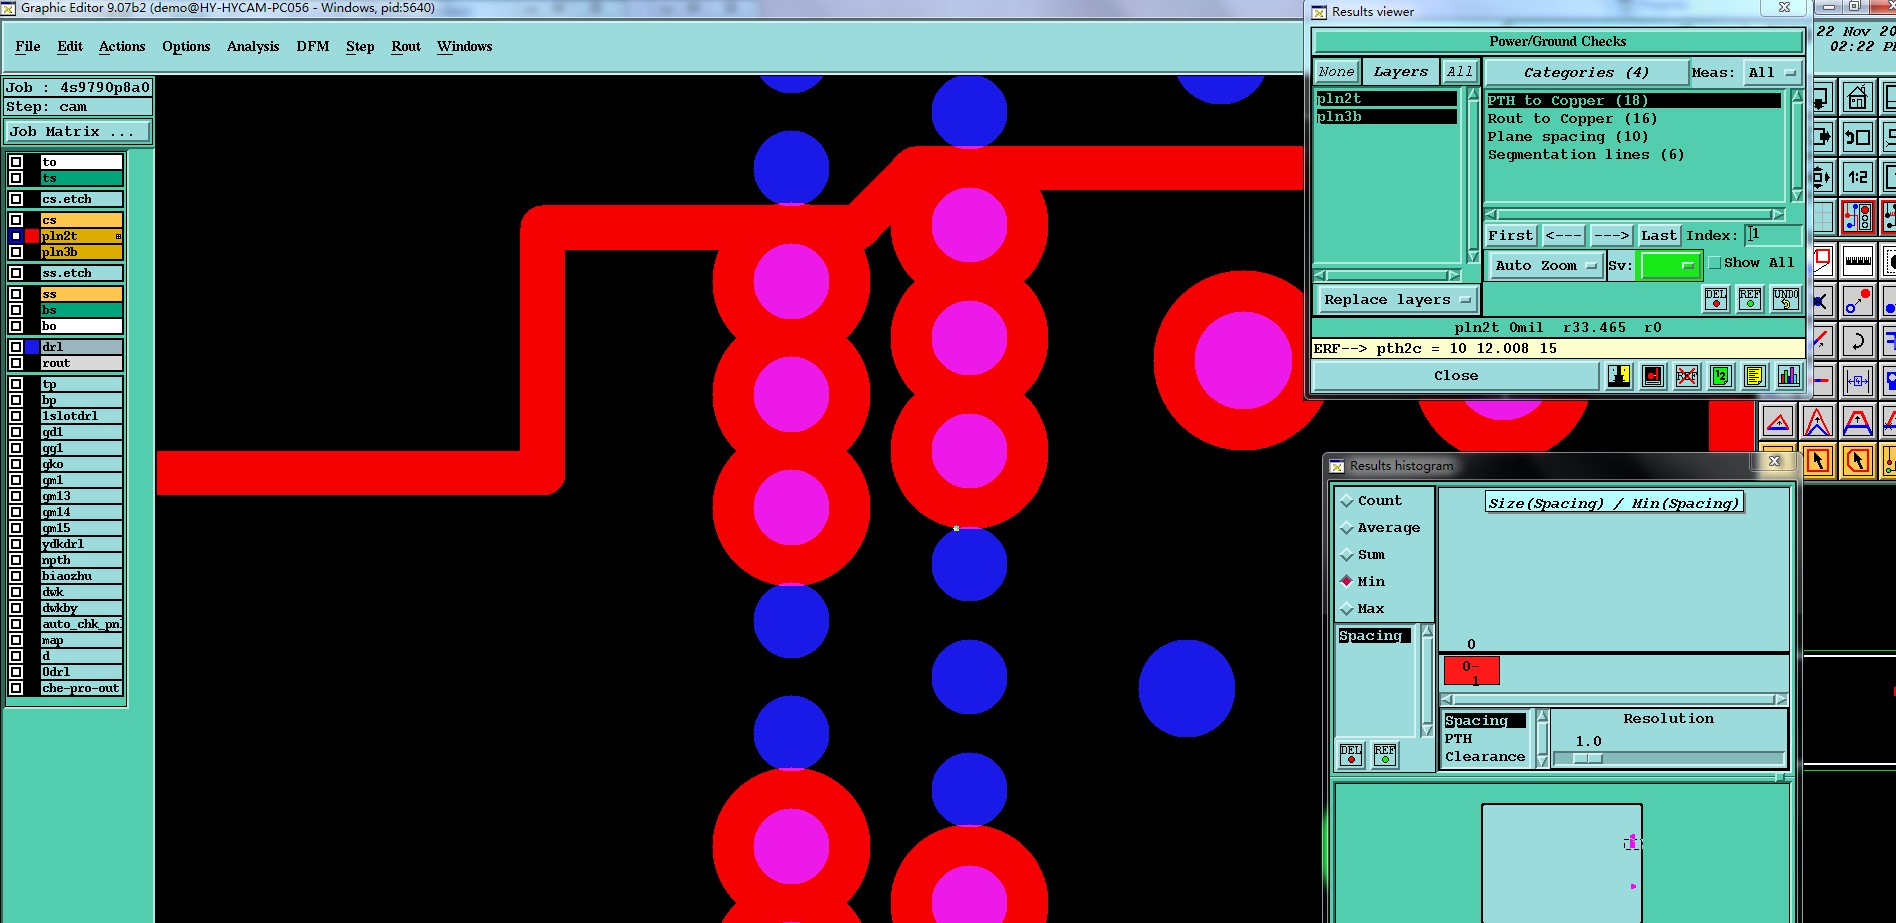Click the None layers button
Viewport: 1896px width, 923px height.
pos(1336,71)
